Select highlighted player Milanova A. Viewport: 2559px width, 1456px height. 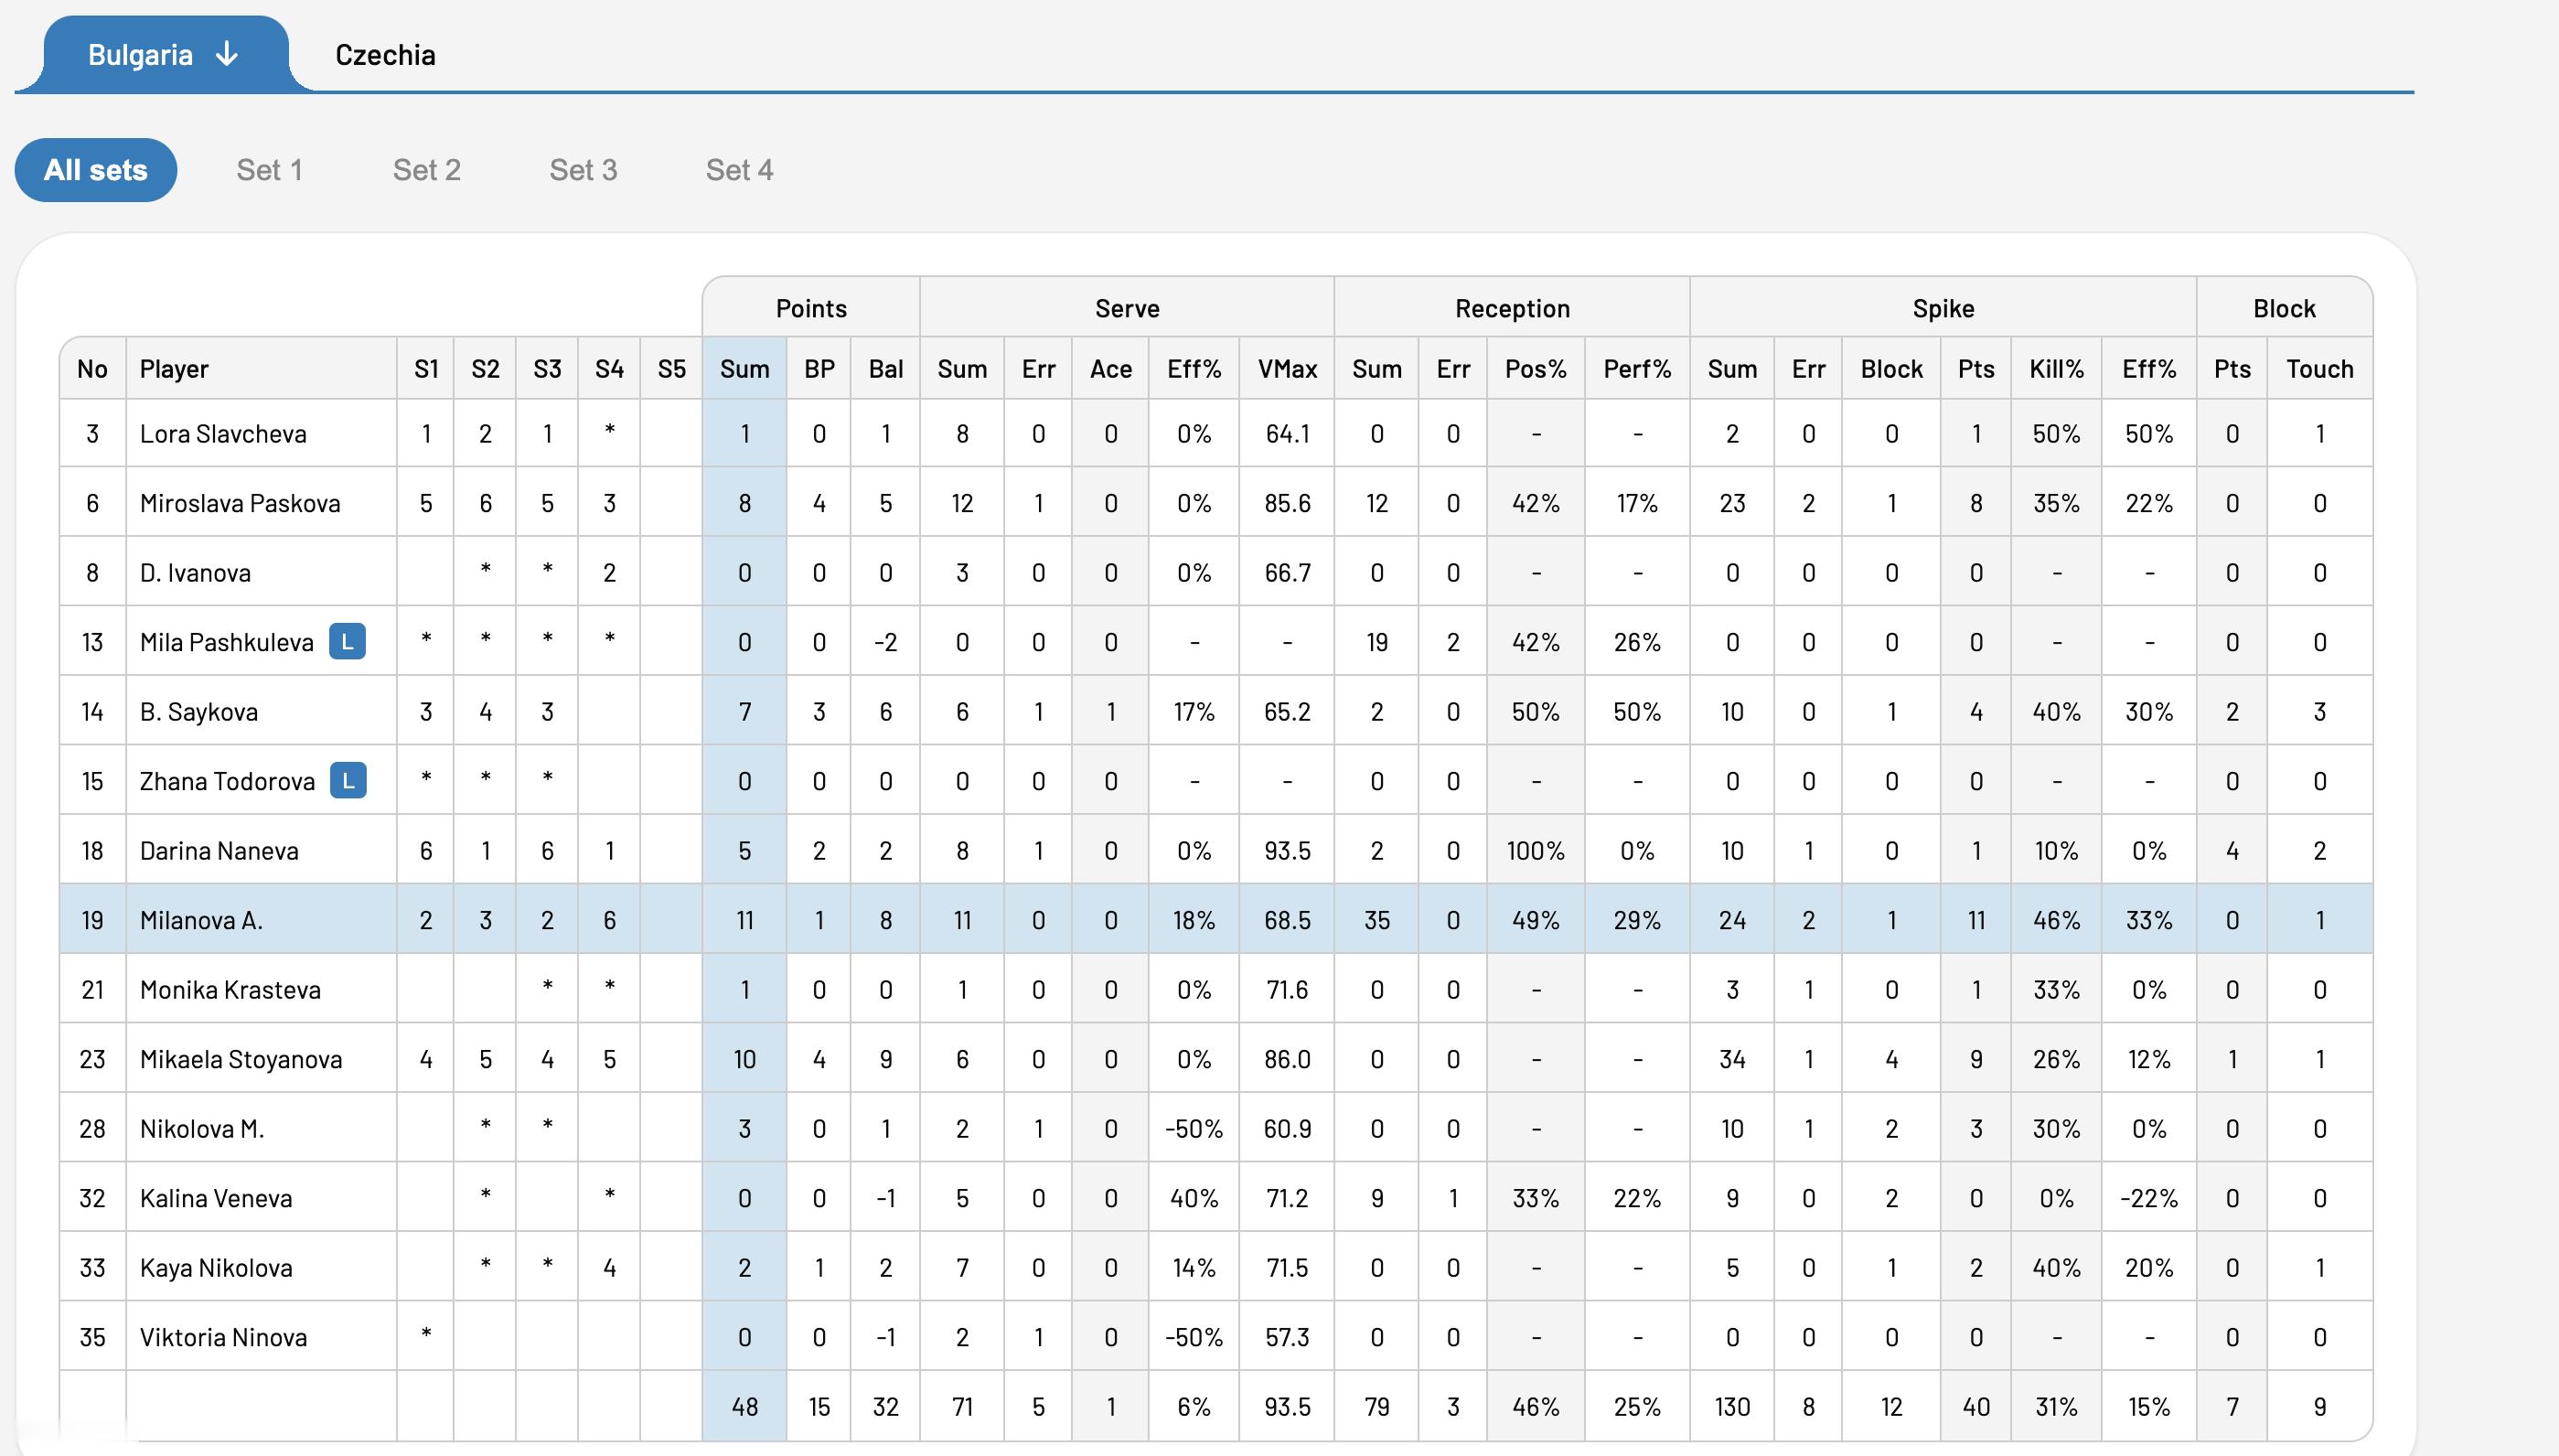tap(201, 920)
